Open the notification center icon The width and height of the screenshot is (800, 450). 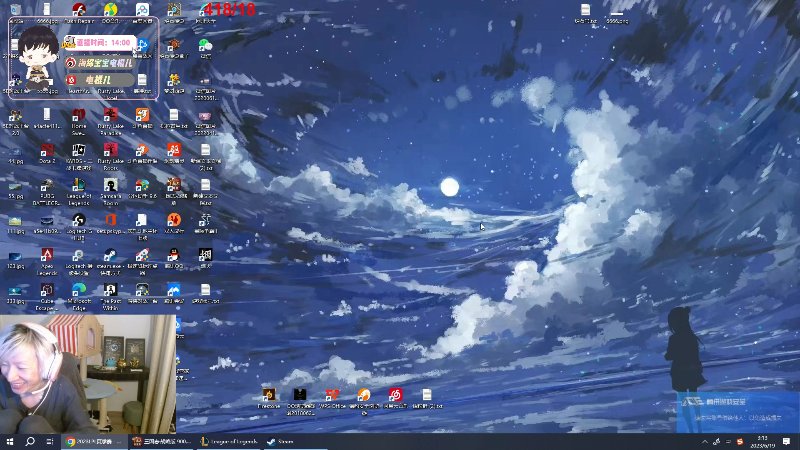click(x=786, y=442)
